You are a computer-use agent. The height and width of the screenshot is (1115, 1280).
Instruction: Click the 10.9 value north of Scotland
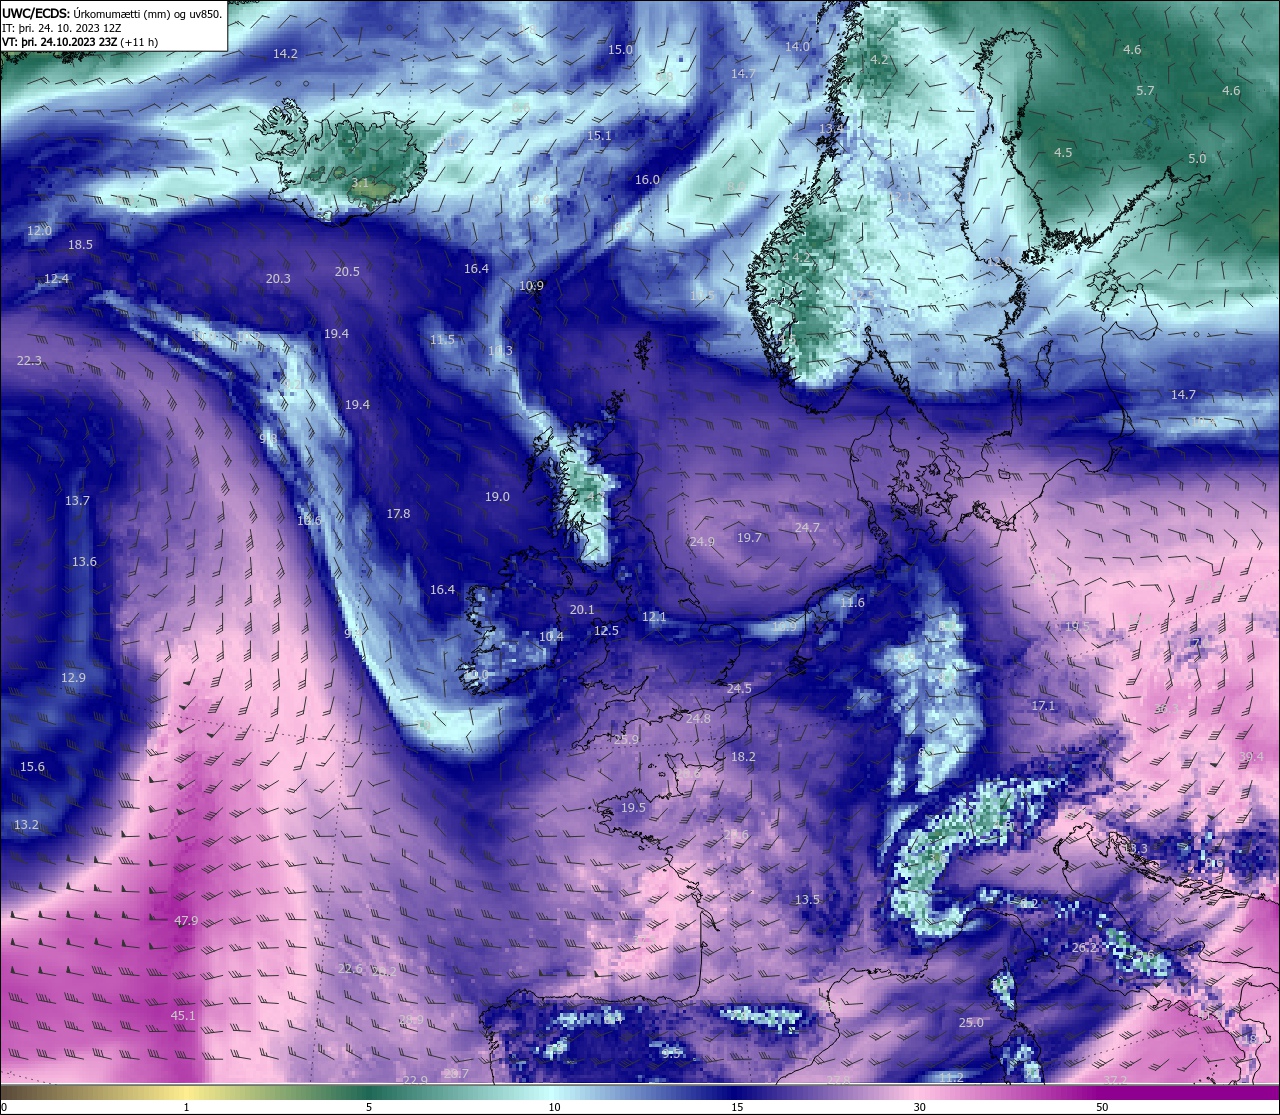coord(531,286)
